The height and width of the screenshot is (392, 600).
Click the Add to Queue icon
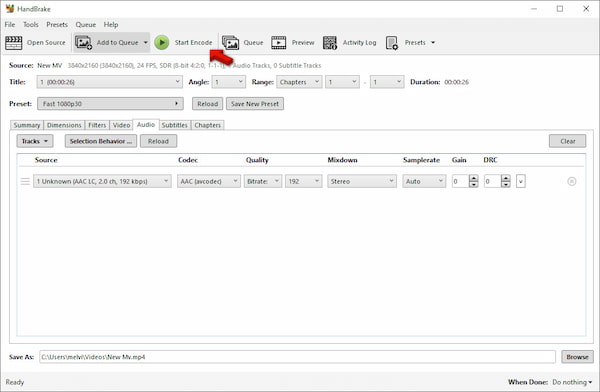point(83,42)
